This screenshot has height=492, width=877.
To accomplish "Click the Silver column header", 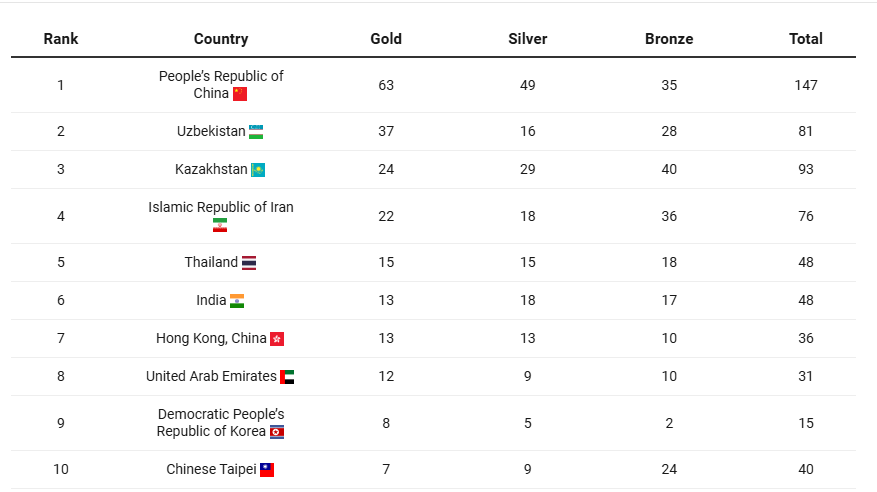I will pyautogui.click(x=528, y=39).
